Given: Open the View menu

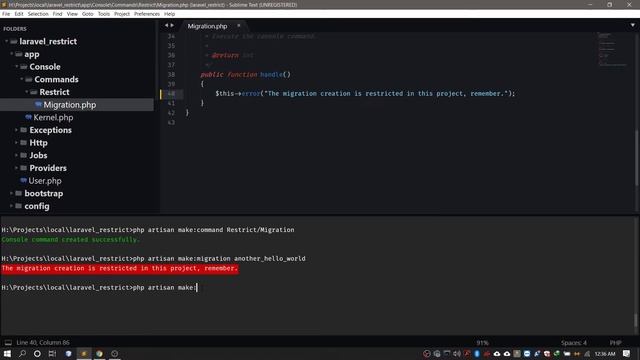Looking at the screenshot, I should click(x=72, y=14).
